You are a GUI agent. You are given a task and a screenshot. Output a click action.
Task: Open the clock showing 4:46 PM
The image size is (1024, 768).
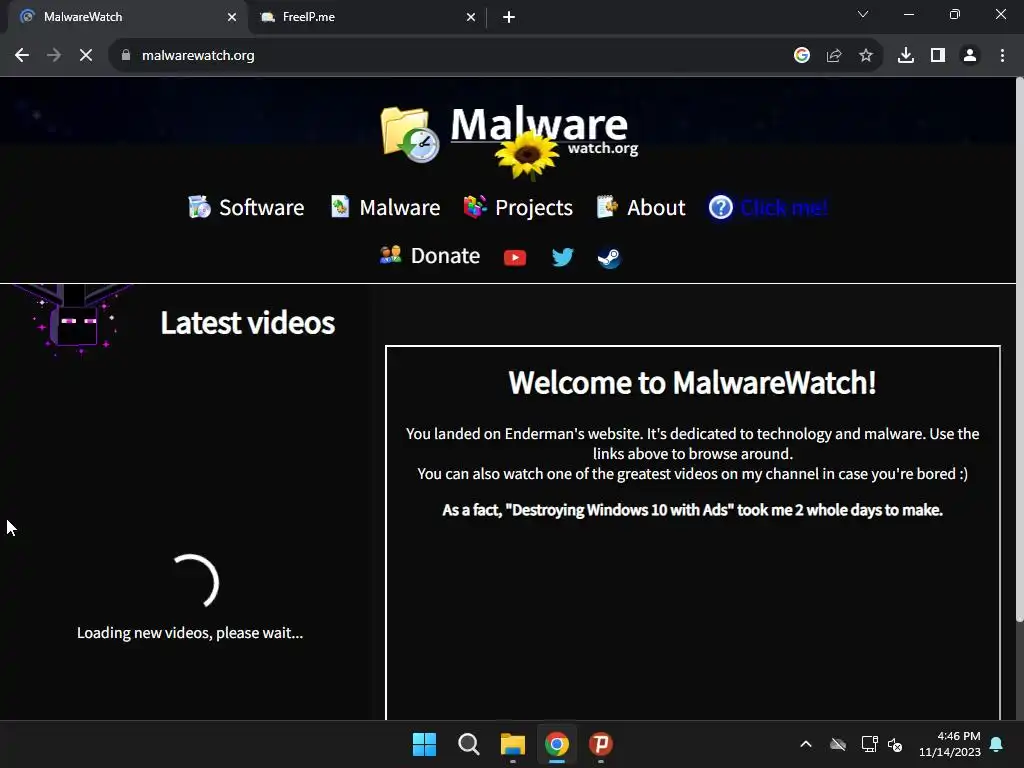coord(950,744)
